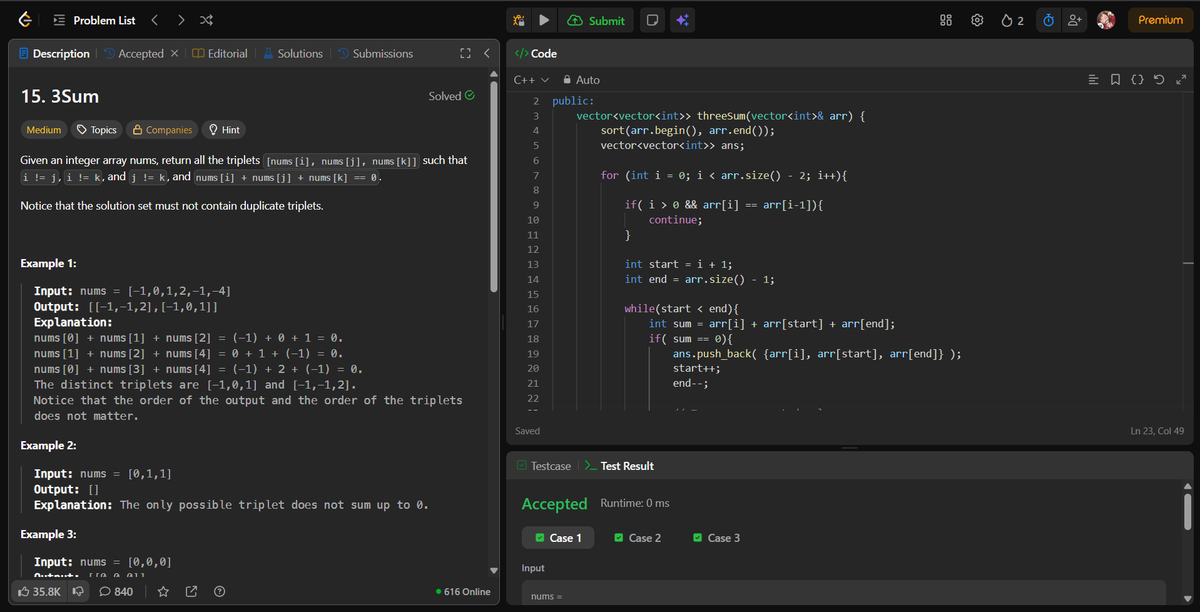The height and width of the screenshot is (612, 1200).
Task: Switch to the Testcase tab
Action: (544, 466)
